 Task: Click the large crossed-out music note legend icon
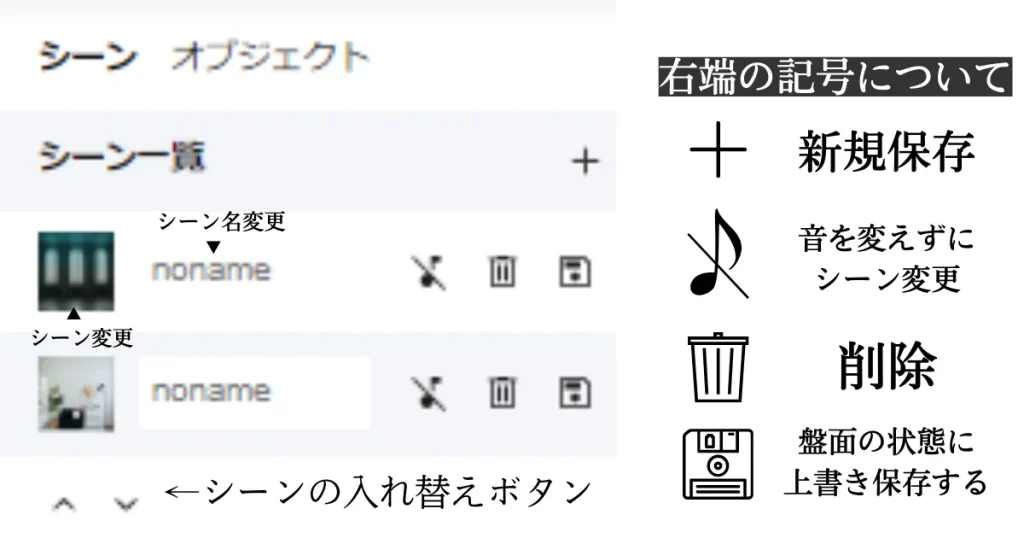(x=718, y=254)
